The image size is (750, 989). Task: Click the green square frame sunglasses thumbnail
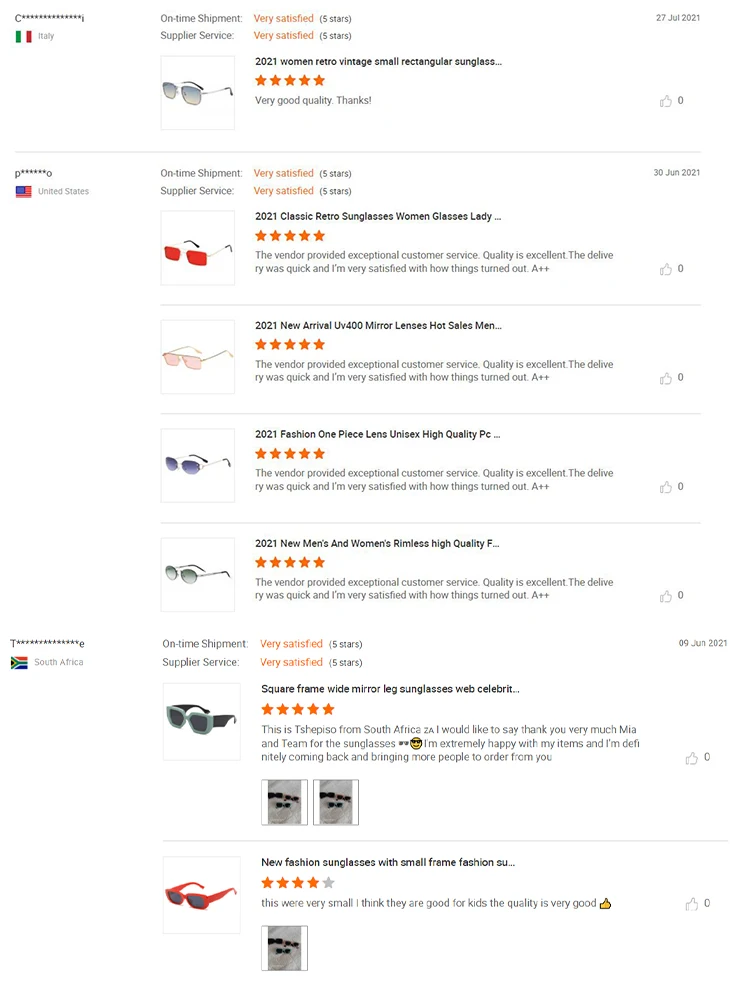202,720
